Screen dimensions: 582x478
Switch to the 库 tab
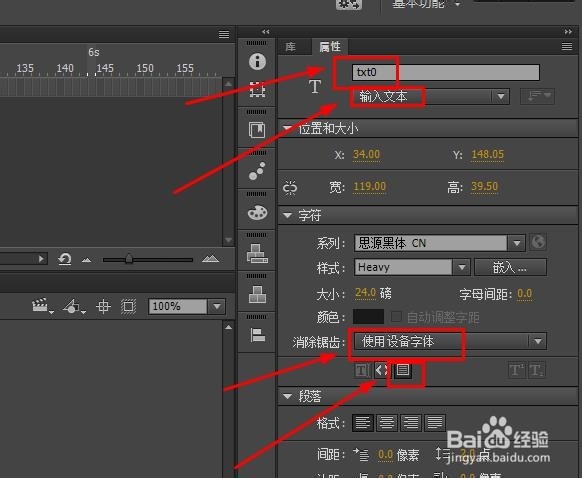[x=291, y=47]
